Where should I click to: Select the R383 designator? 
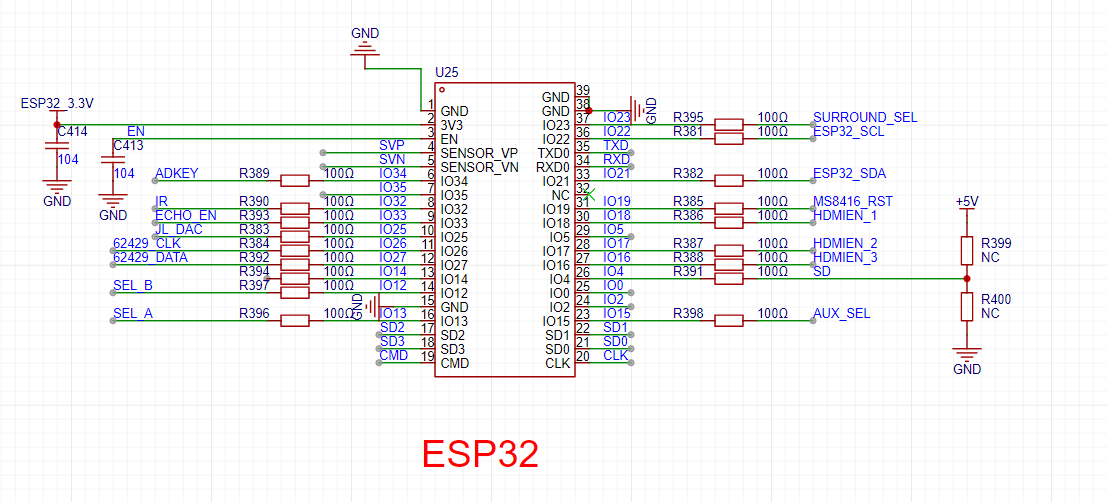(x=254, y=229)
